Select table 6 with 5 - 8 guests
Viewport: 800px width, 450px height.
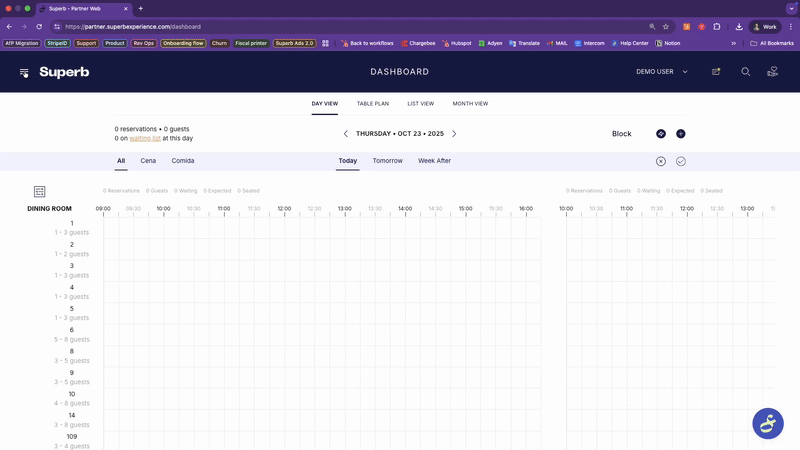71,335
